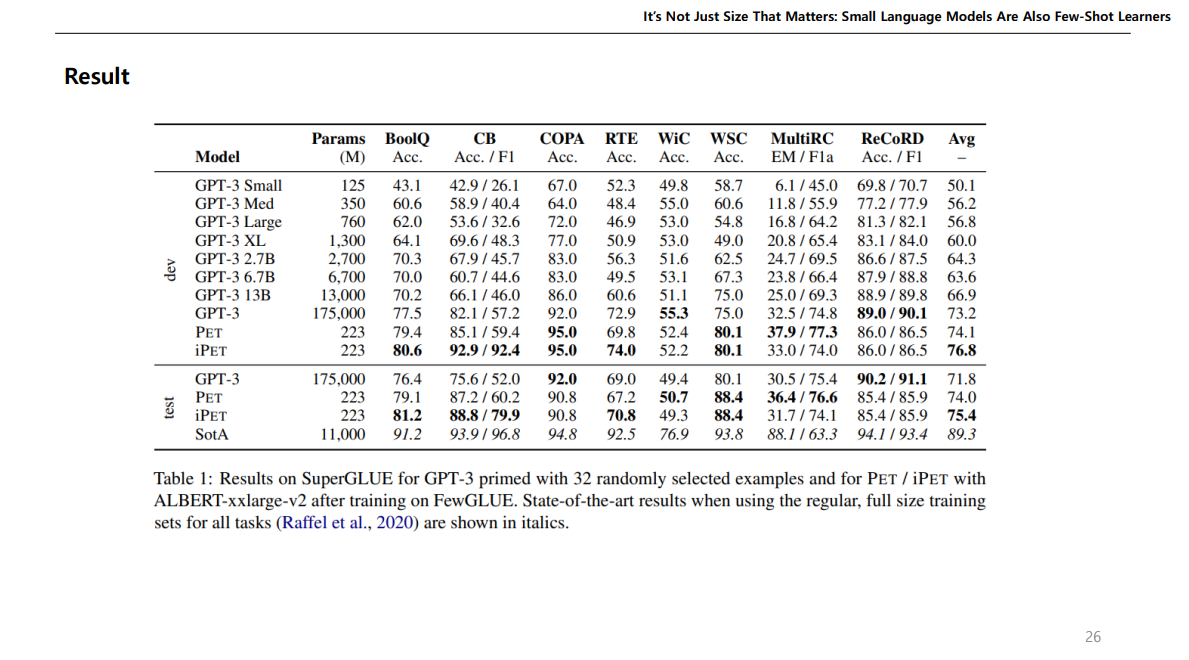Click GPT-3 Small BoolQ value 43.1
The width and height of the screenshot is (1189, 660).
pos(406,186)
